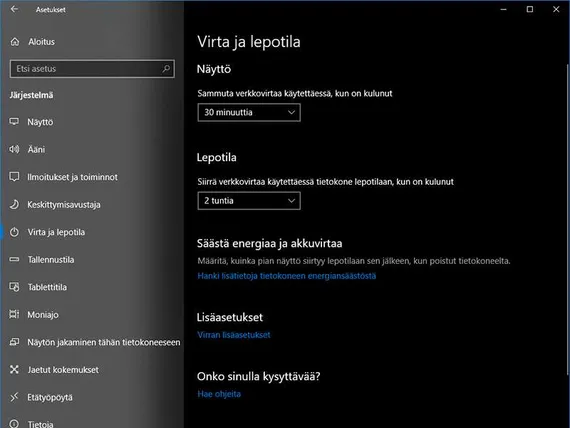Follow the Virran lisäasetukset link
The image size is (570, 428).
234,335
